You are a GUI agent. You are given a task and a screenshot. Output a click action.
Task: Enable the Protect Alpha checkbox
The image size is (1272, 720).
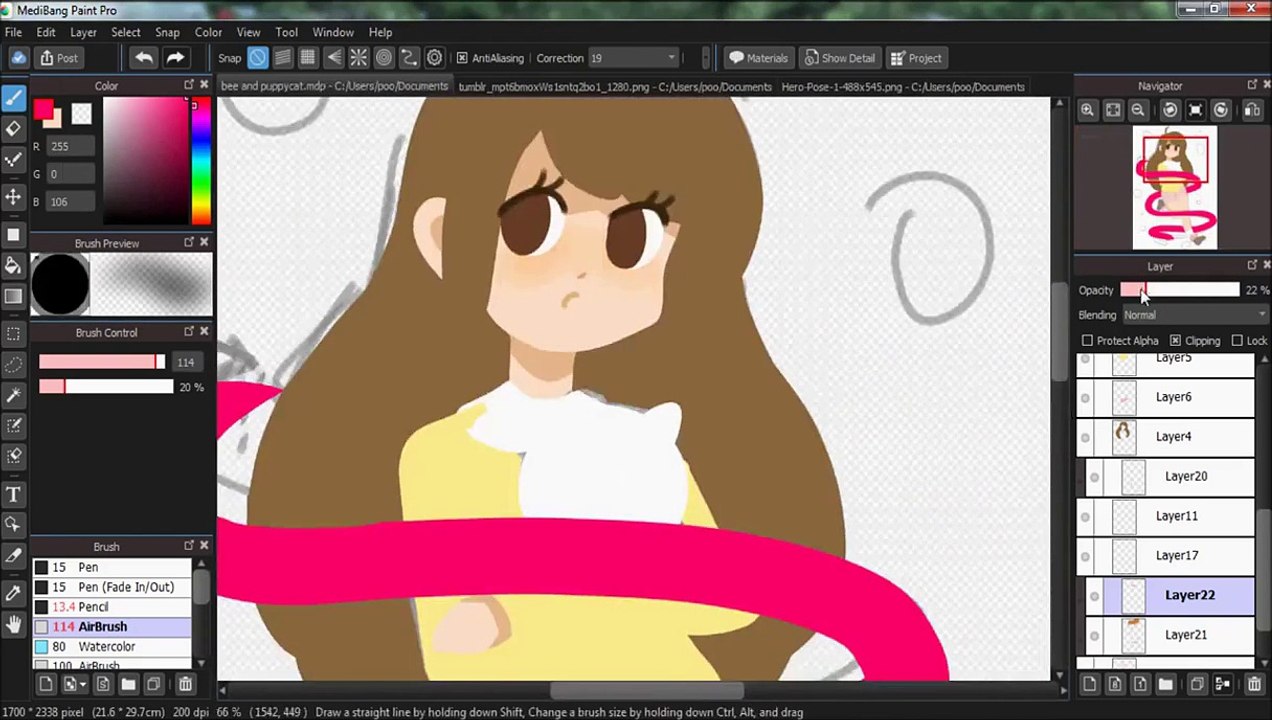pyautogui.click(x=1087, y=341)
